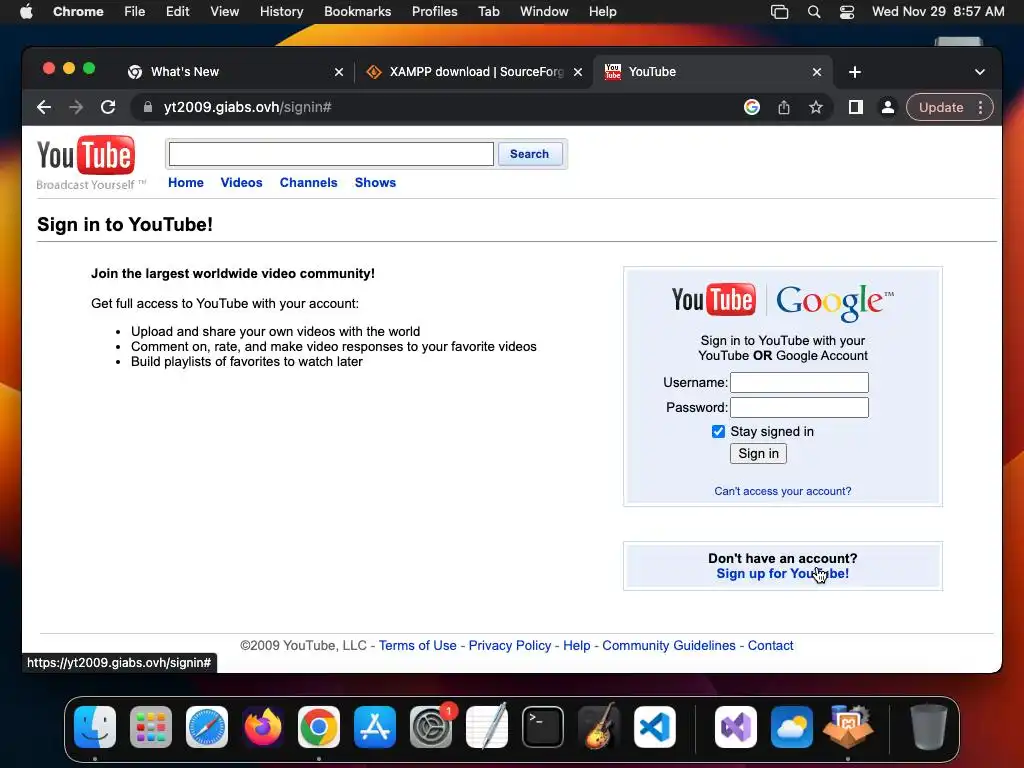Open the Apple menu
Screen dimensions: 1024x768
pos(26,12)
